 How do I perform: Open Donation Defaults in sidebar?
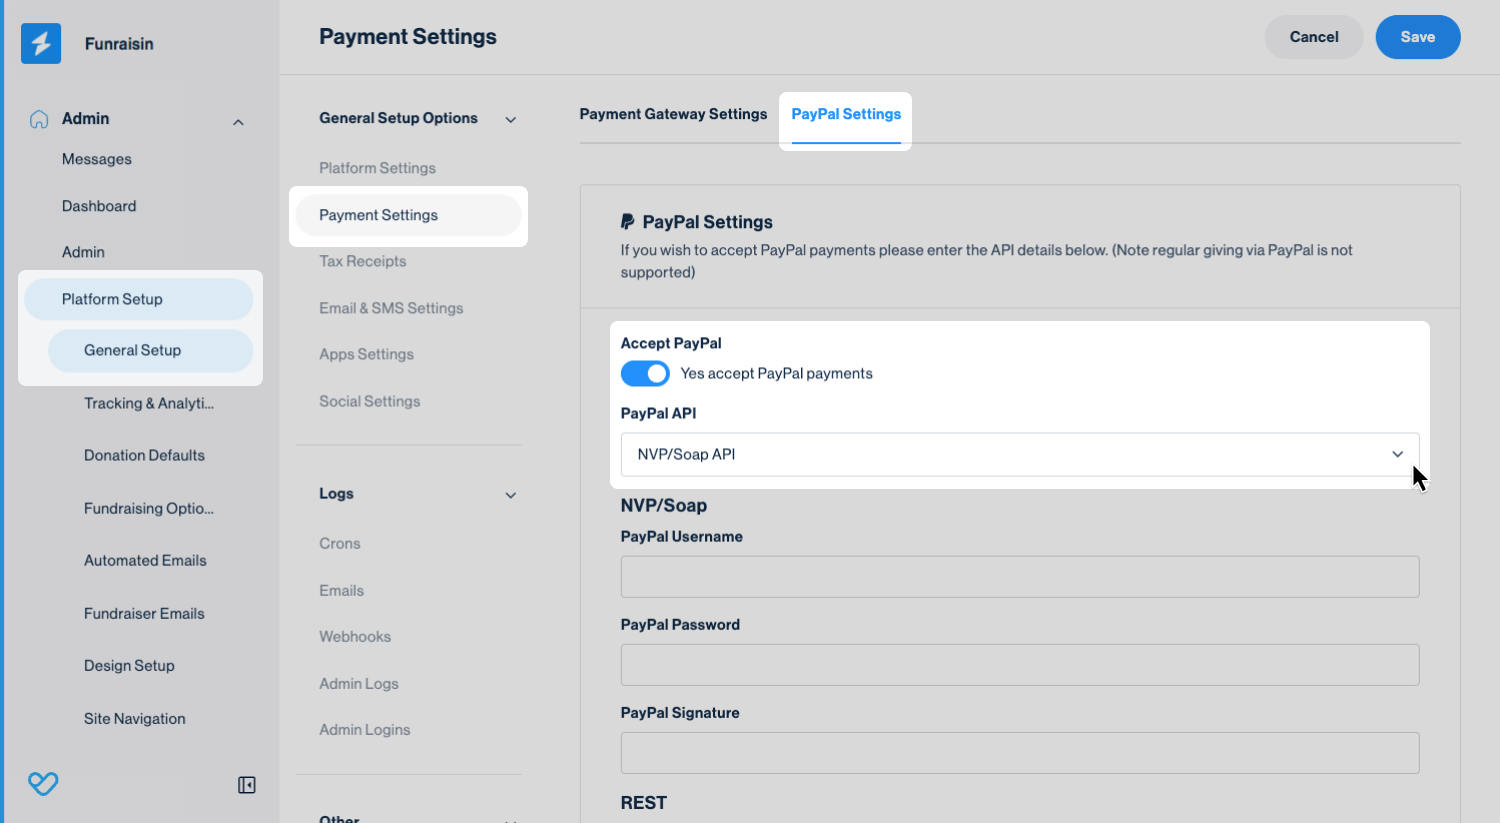tap(144, 455)
